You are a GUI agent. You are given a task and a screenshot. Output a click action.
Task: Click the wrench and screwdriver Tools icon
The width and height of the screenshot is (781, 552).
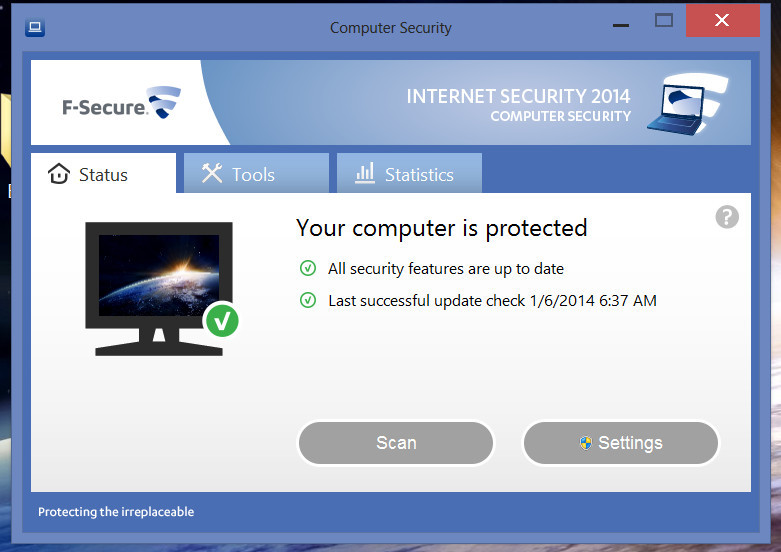212,173
